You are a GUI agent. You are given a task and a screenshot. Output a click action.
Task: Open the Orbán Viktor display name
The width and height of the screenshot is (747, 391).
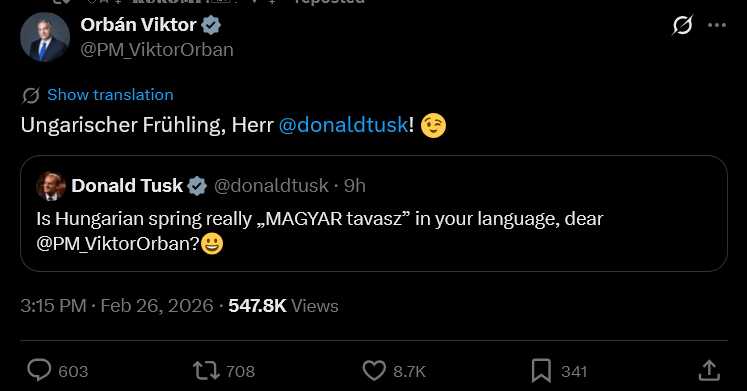click(138, 25)
